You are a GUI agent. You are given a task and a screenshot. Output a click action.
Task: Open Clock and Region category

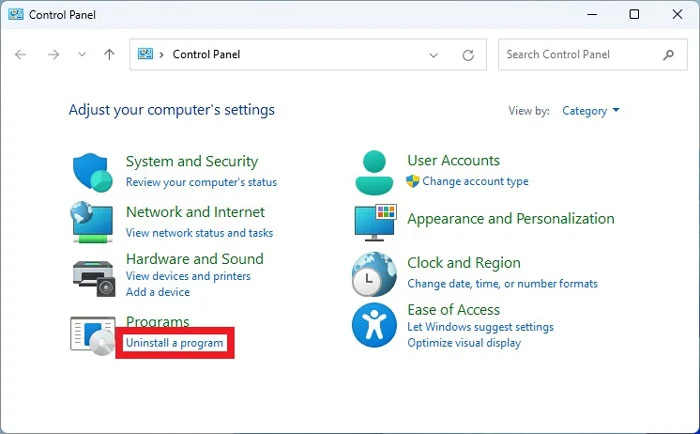coord(464,263)
